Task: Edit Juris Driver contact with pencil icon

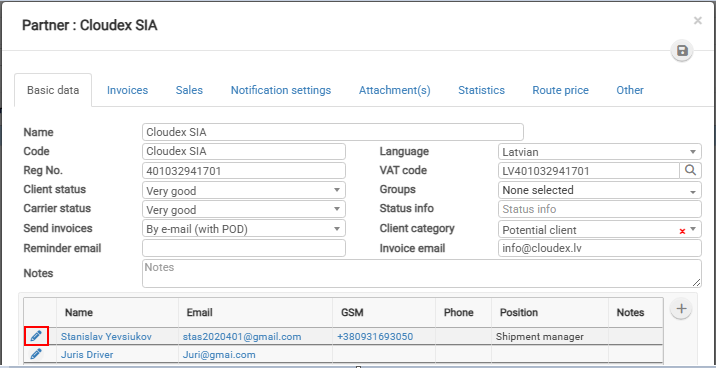Action: pos(36,354)
